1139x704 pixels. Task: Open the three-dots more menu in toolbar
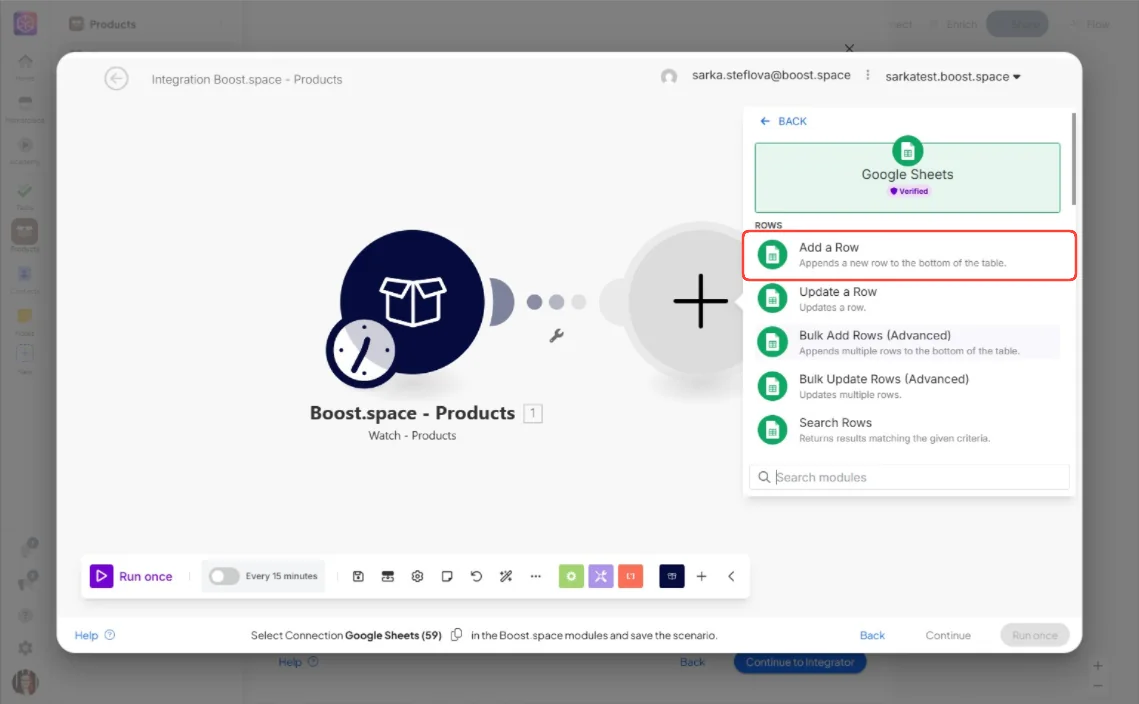click(x=535, y=576)
